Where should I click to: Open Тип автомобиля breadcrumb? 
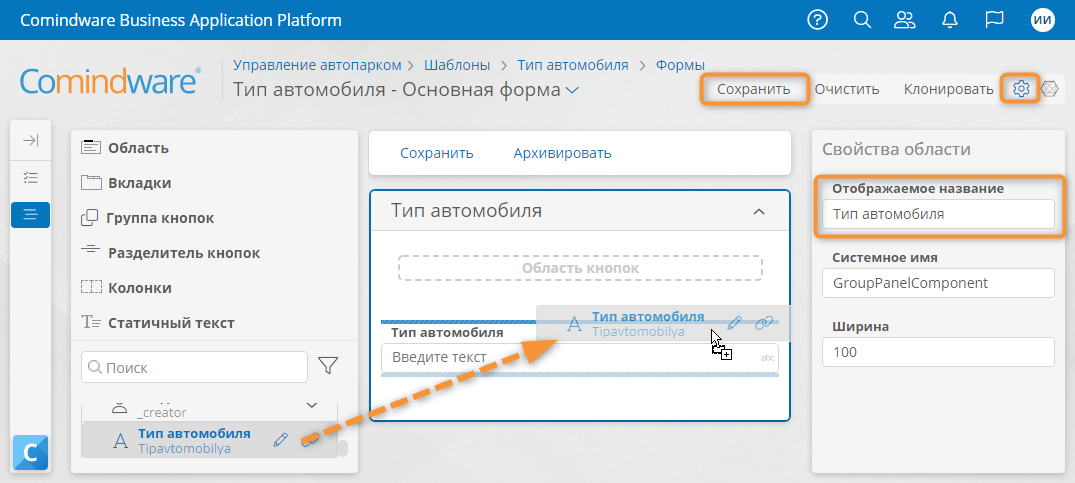pyautogui.click(x=572, y=65)
